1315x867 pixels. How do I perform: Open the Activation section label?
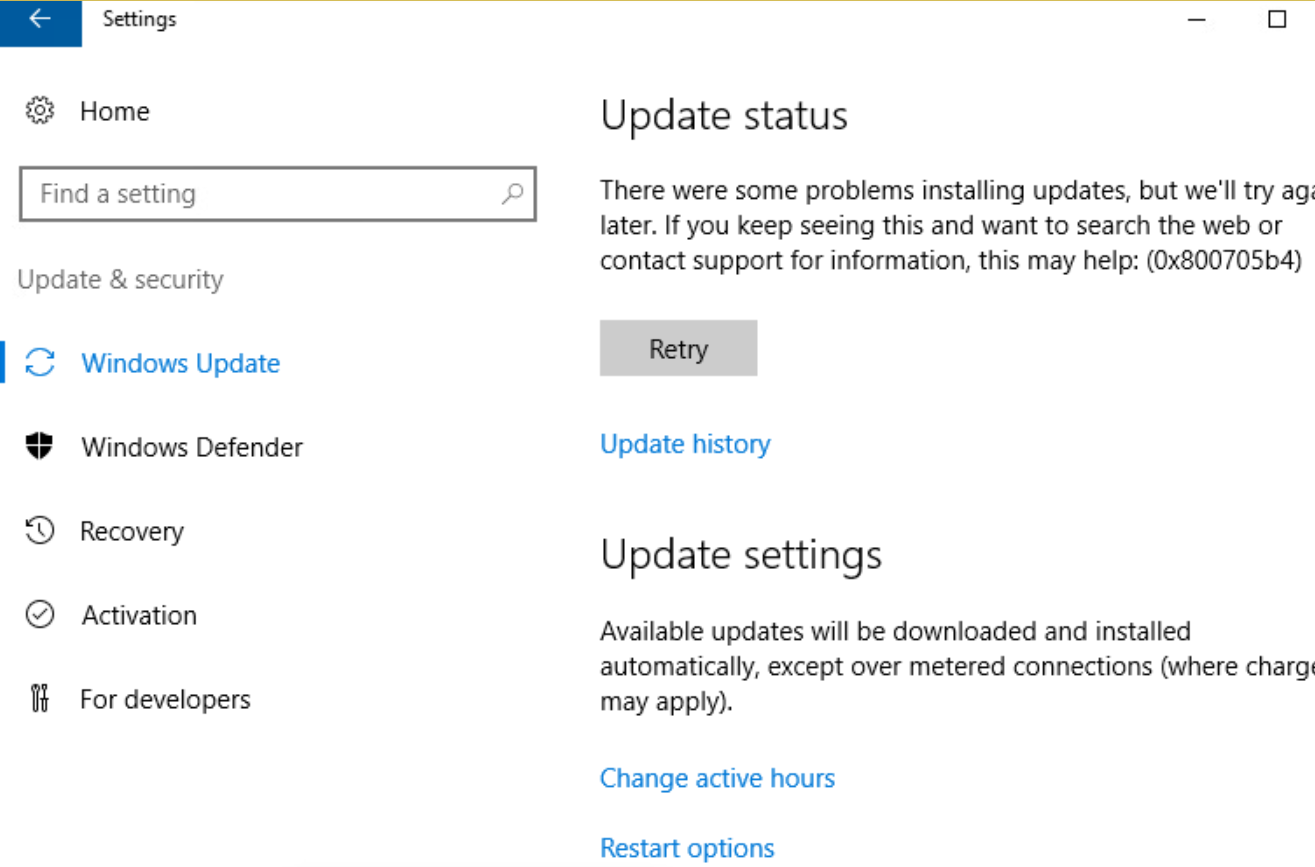tap(139, 615)
